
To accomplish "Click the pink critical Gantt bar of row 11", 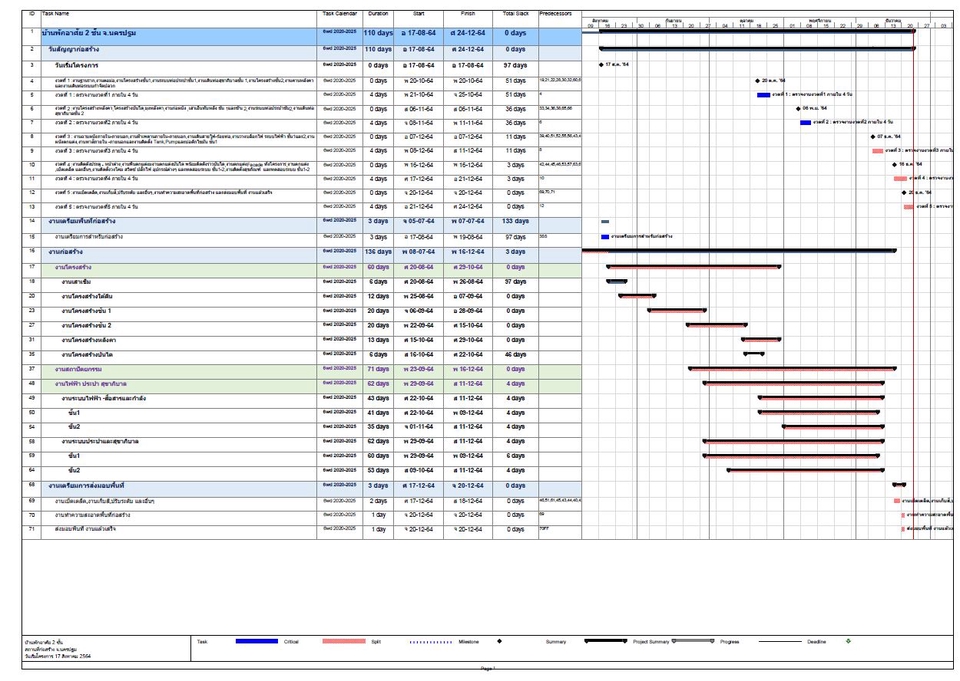I will point(900,179).
